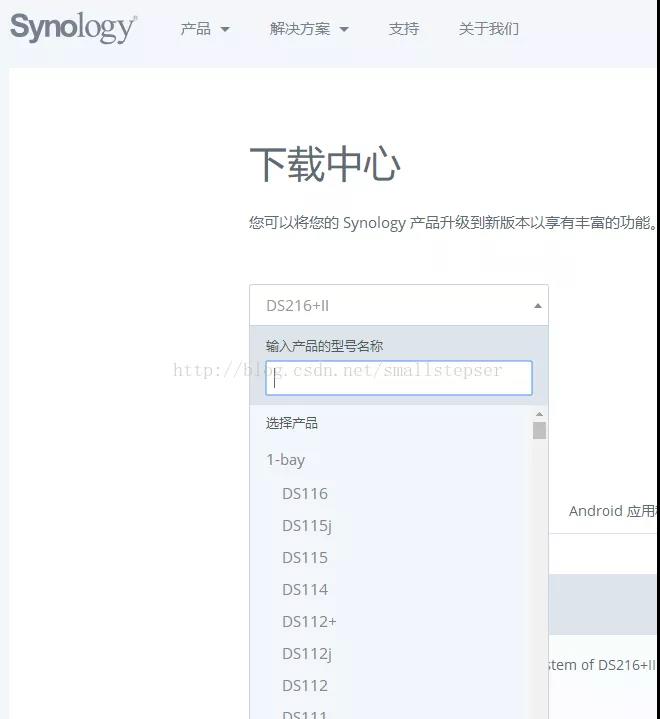Click the product list scrollbar thumb
This screenshot has height=719, width=660.
click(x=539, y=431)
